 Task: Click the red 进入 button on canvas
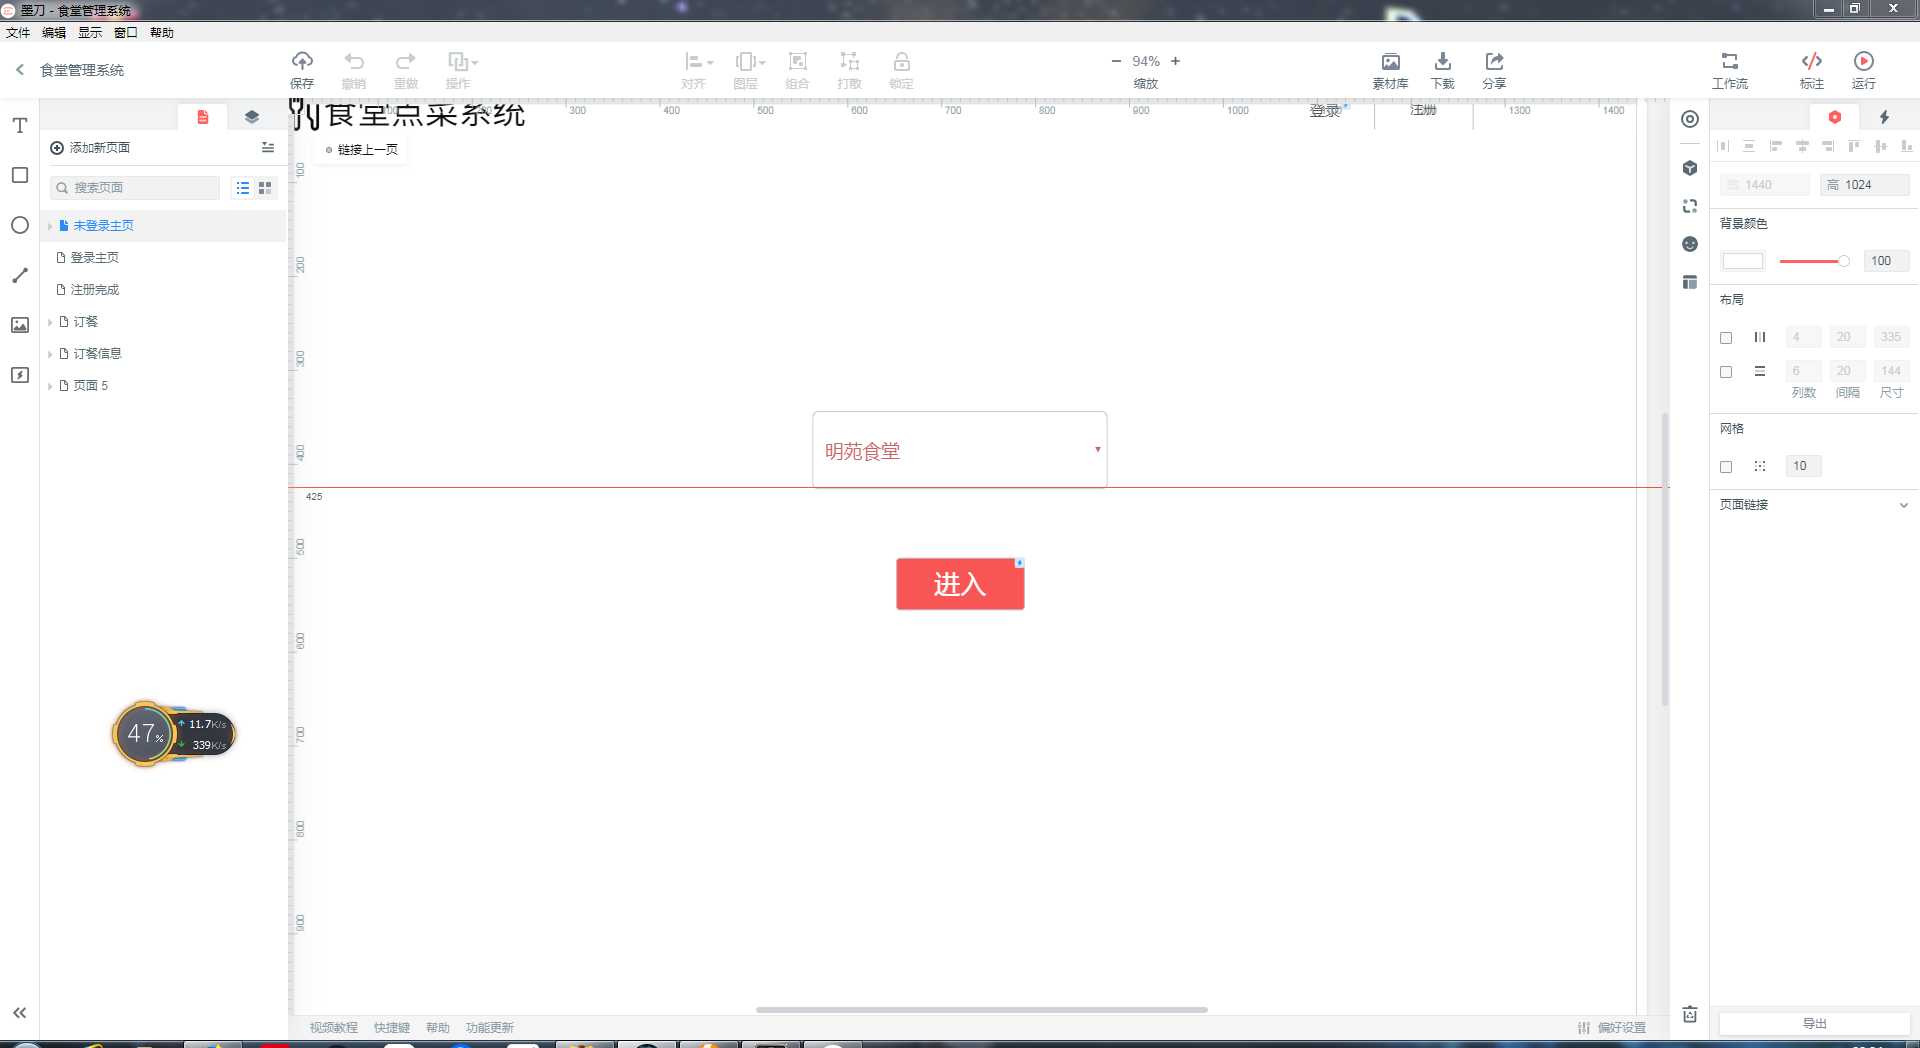pyautogui.click(x=960, y=584)
